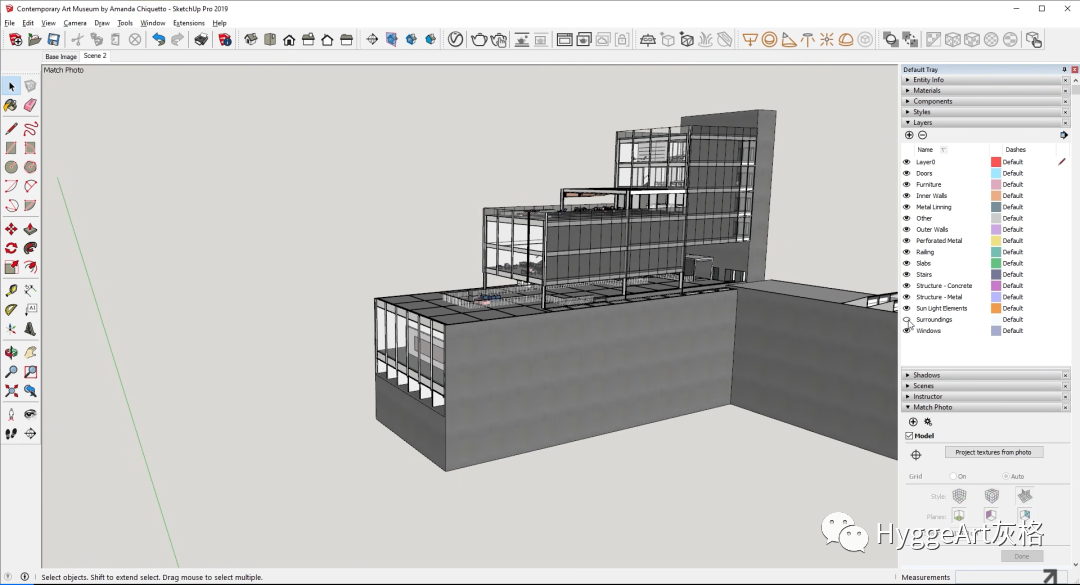Collapse the Layers panel
The width and height of the screenshot is (1080, 585).
pos(985,123)
